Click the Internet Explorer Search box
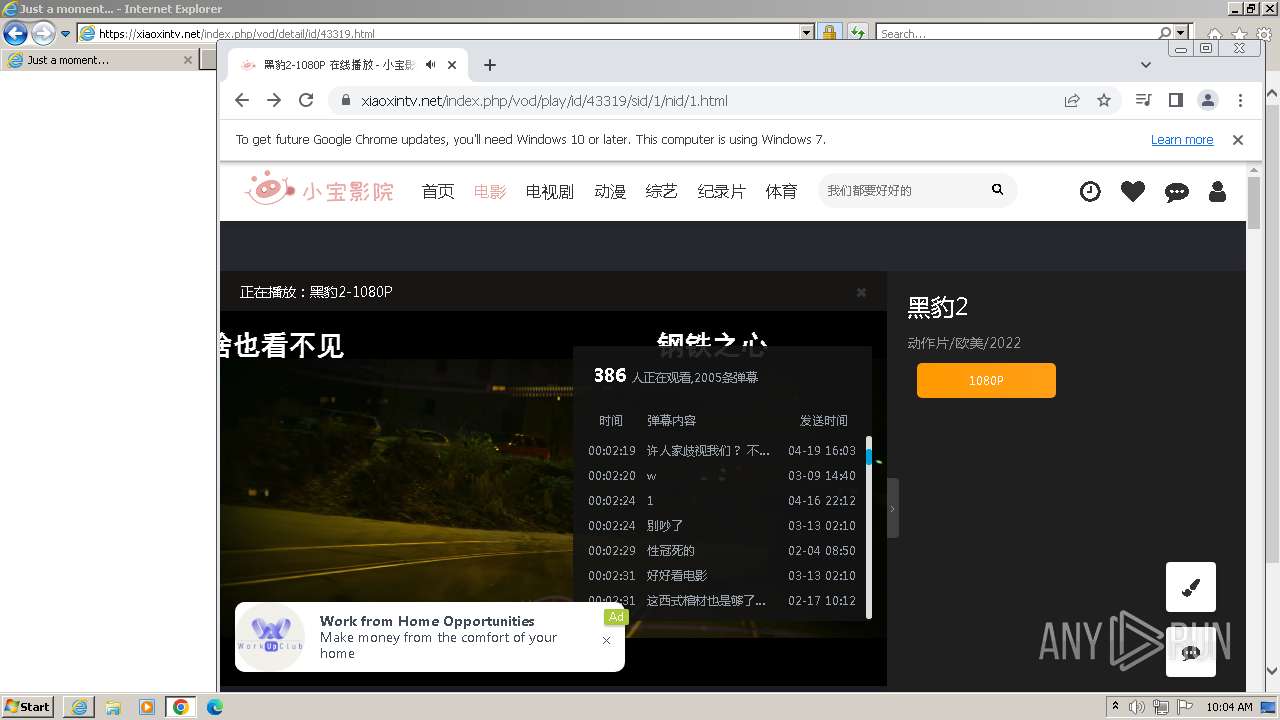 (1017, 33)
